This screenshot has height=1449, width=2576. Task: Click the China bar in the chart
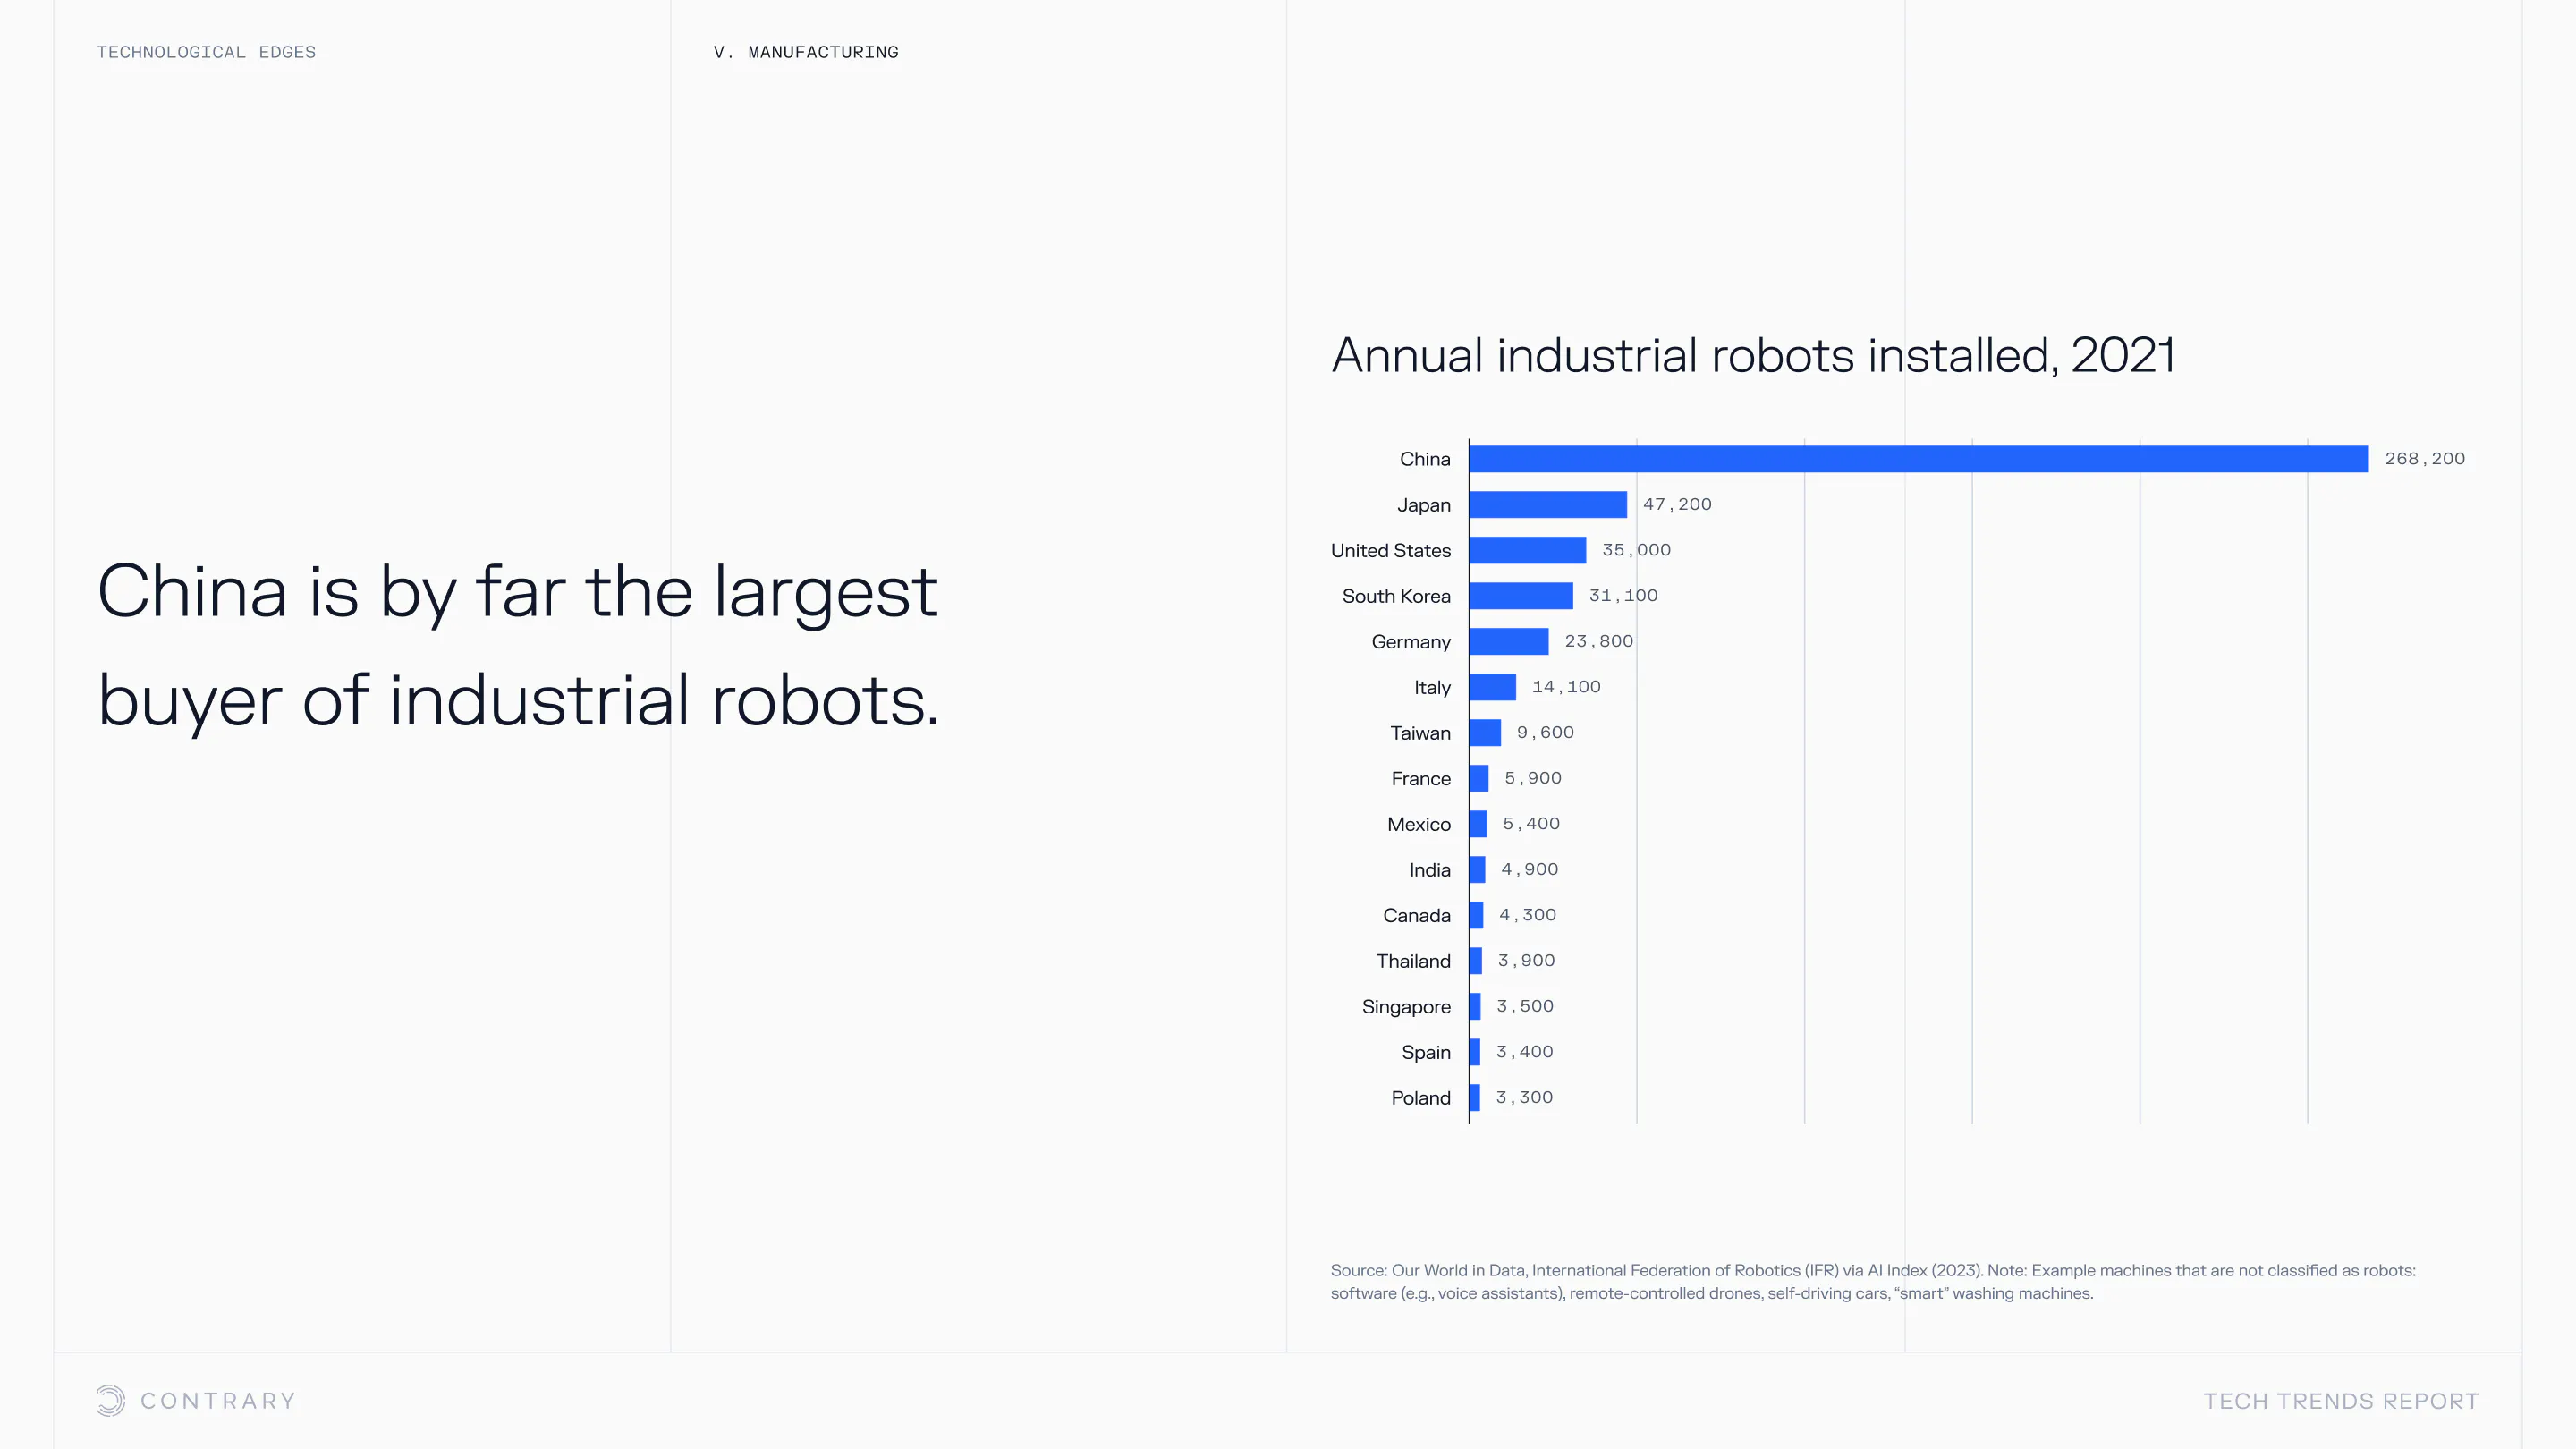coord(1918,459)
